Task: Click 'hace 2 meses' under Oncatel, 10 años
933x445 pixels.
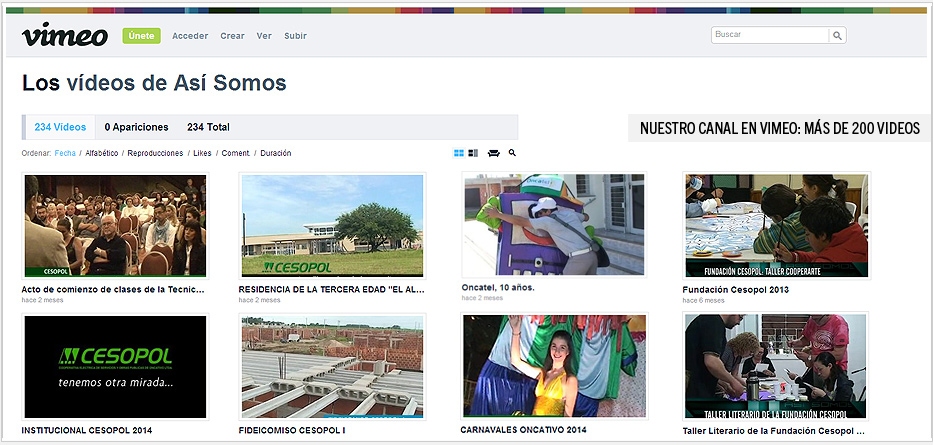Action: [x=482, y=298]
